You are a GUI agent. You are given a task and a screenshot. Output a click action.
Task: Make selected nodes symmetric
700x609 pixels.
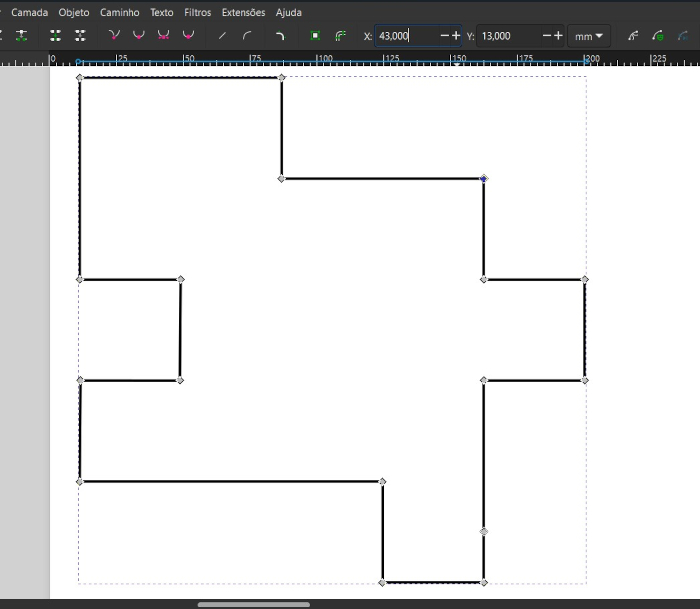point(163,36)
